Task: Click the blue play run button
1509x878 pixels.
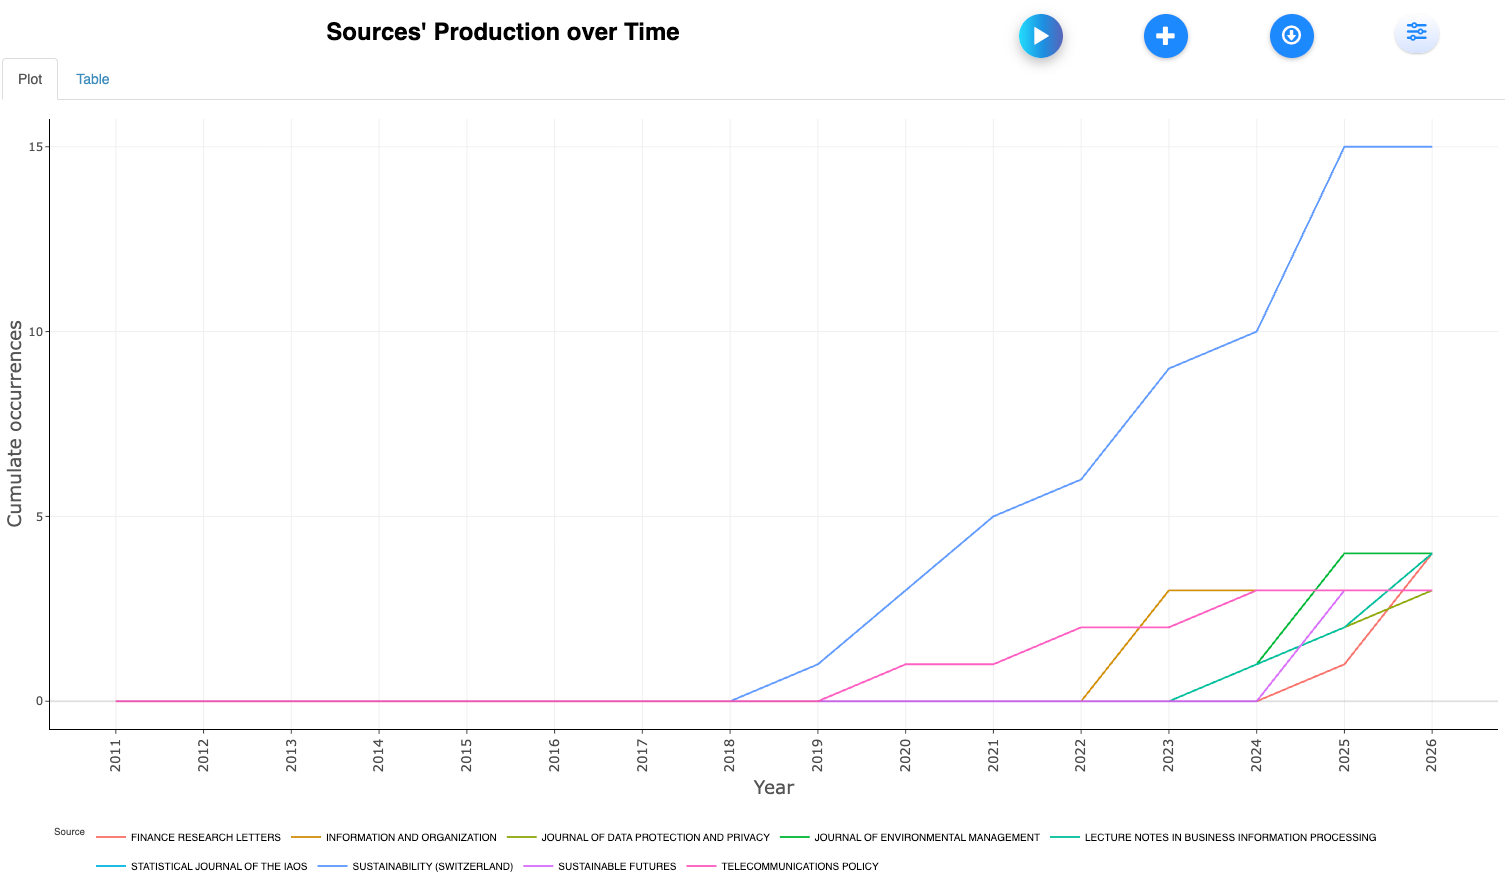Action: coord(1040,36)
